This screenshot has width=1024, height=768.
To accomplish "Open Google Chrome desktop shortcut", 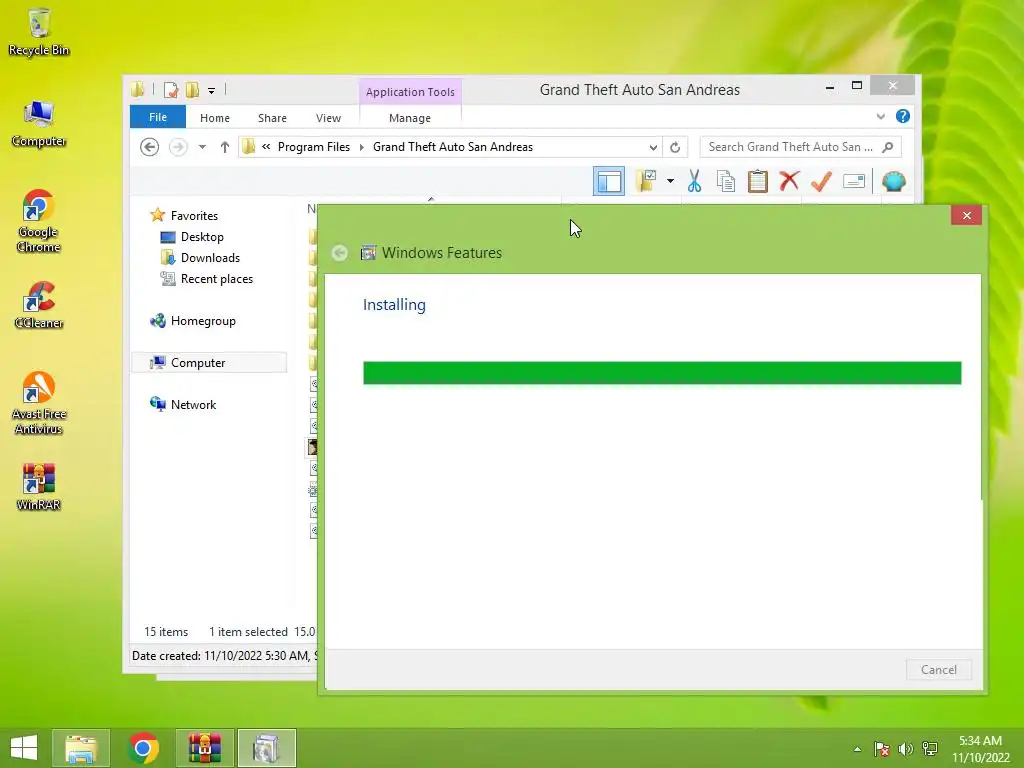I will click(x=39, y=221).
